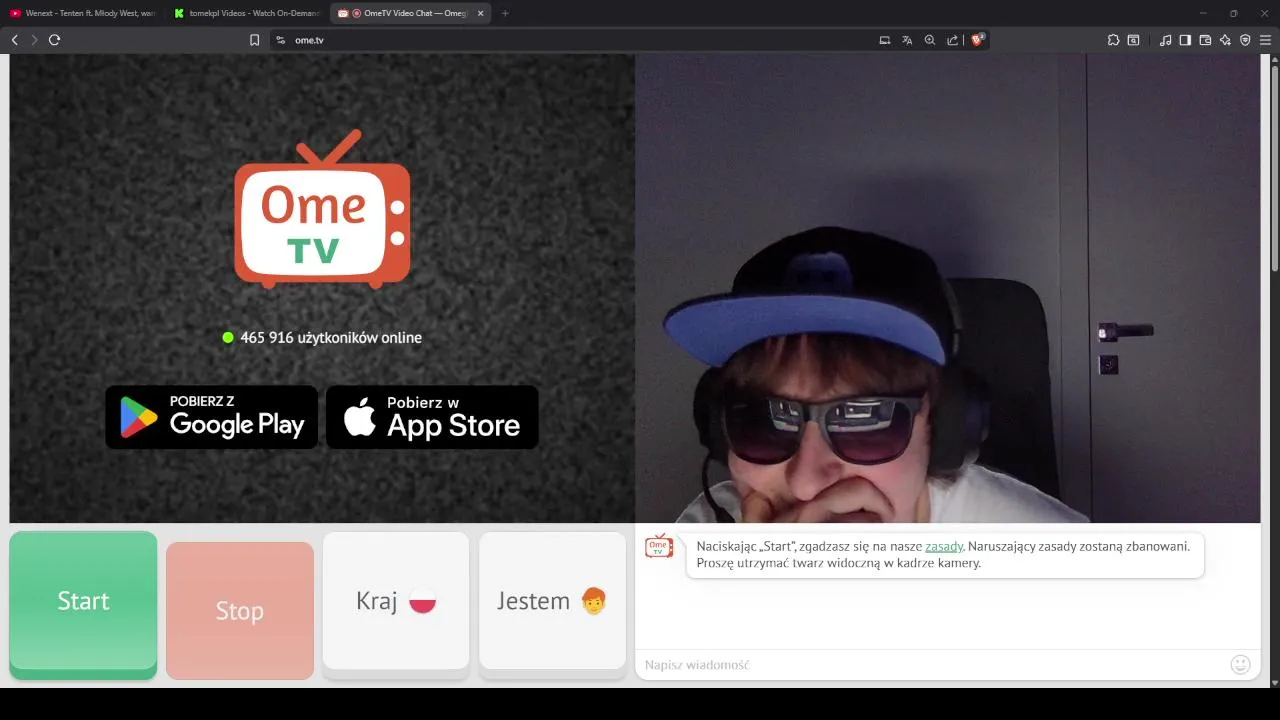Open the install-app screen icon in address bar
The image size is (1280, 720).
click(884, 40)
